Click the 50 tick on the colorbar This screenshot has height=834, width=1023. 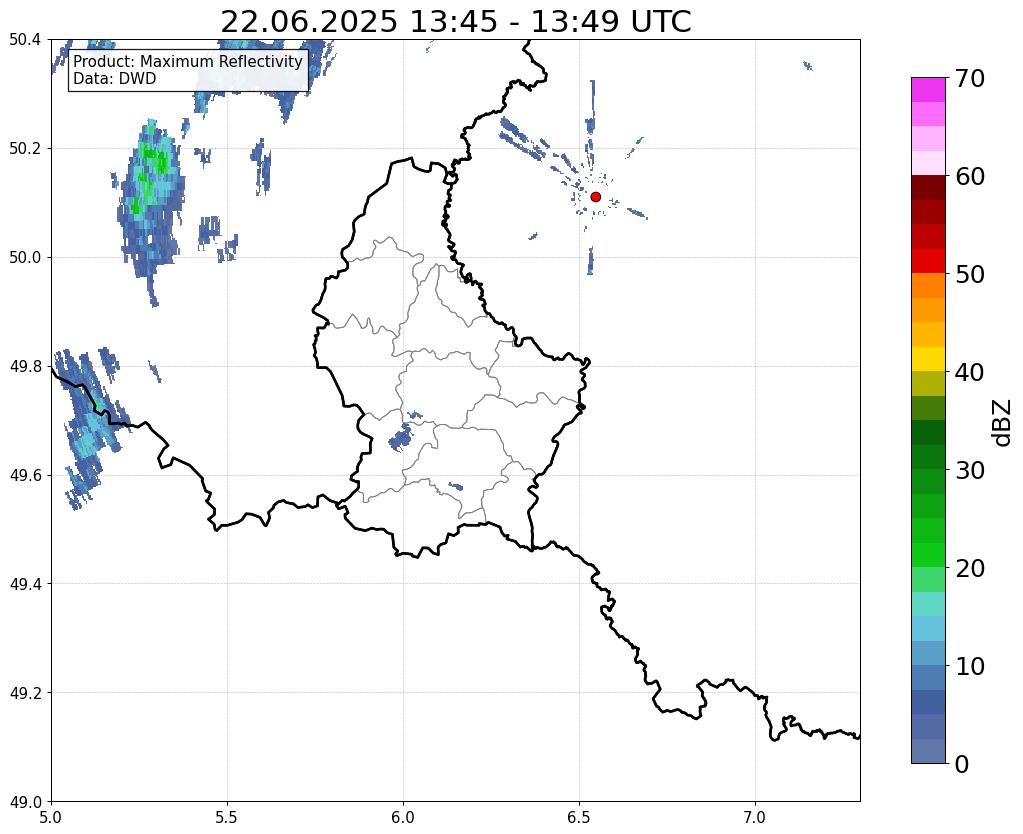tap(970, 274)
